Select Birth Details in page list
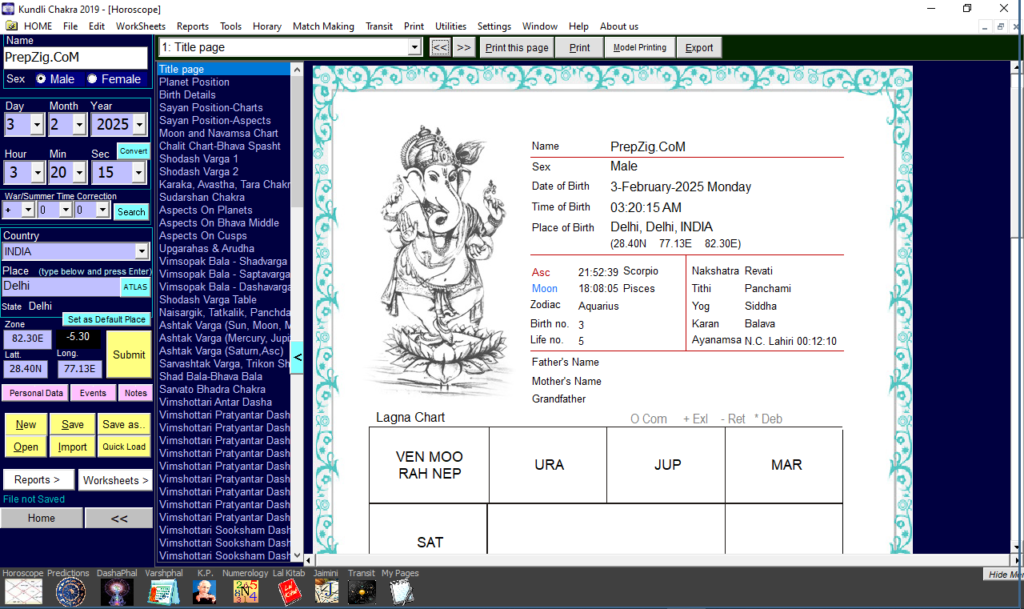Screen dimensions: 1024x609 point(187,95)
